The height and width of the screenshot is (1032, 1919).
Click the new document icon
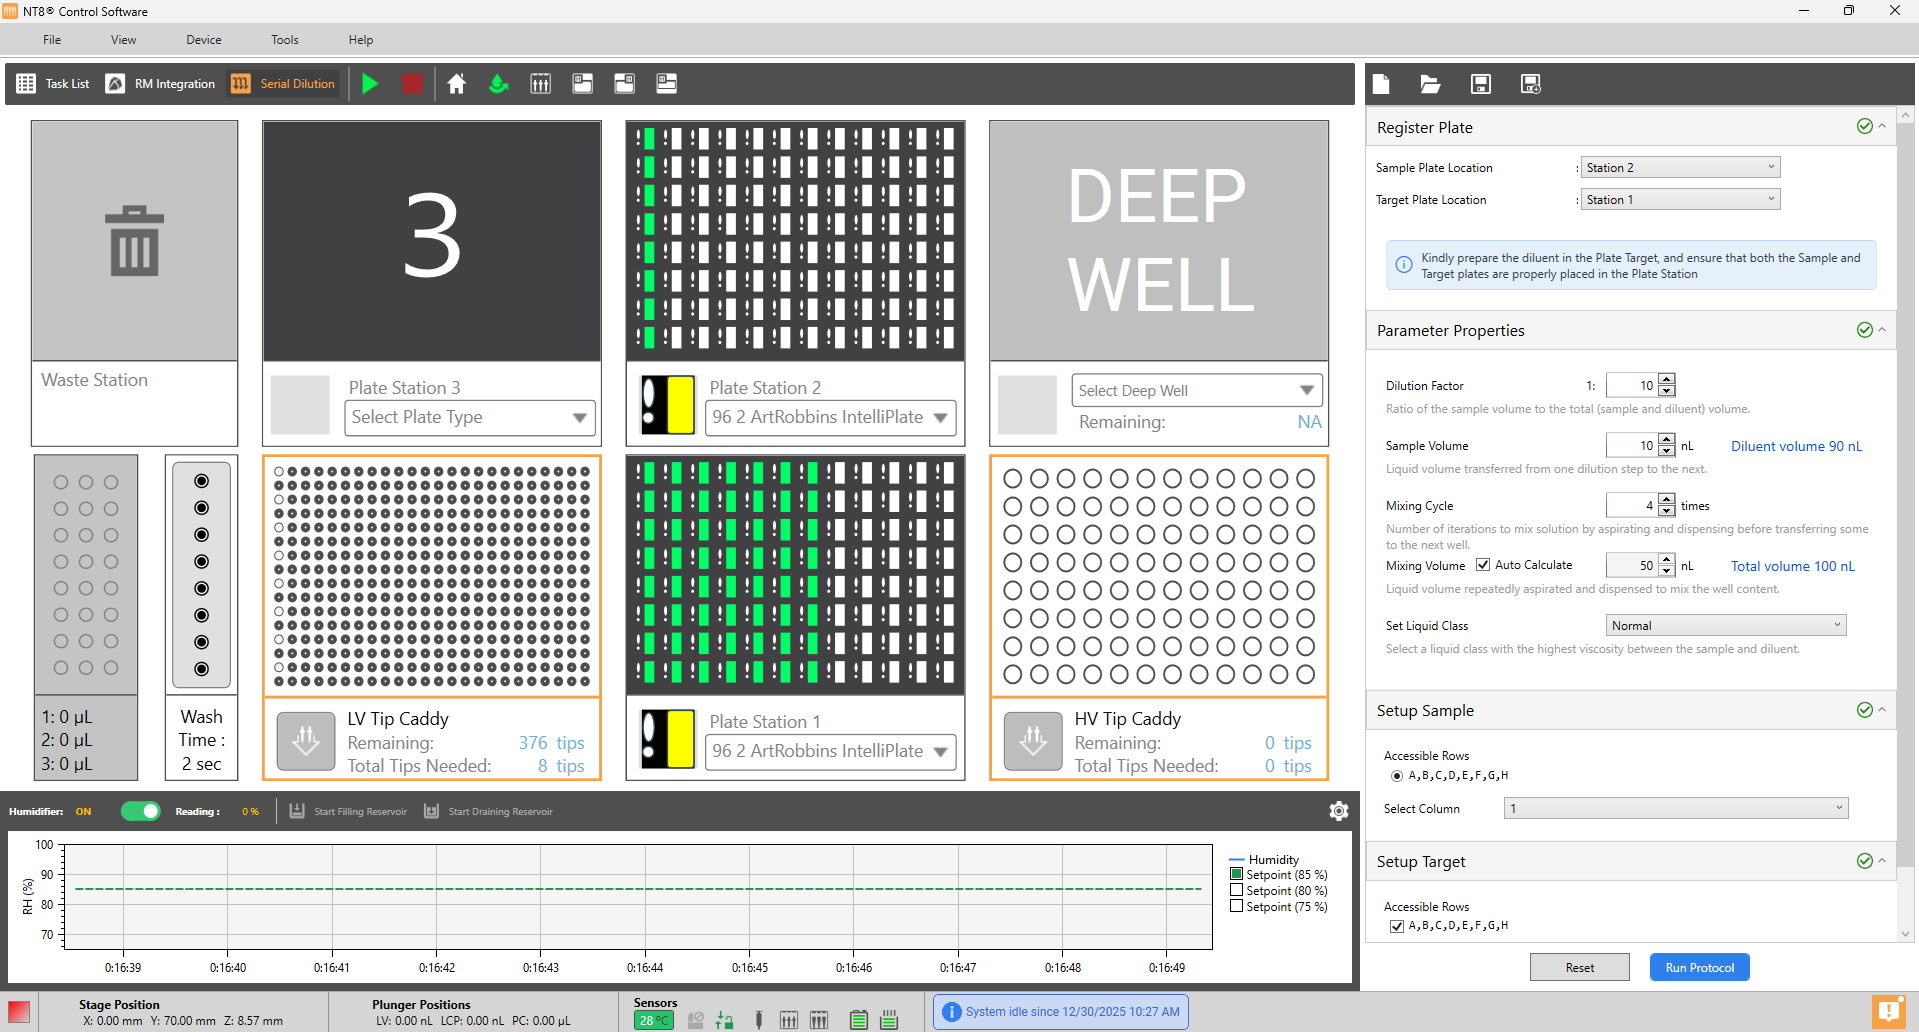pyautogui.click(x=1381, y=84)
